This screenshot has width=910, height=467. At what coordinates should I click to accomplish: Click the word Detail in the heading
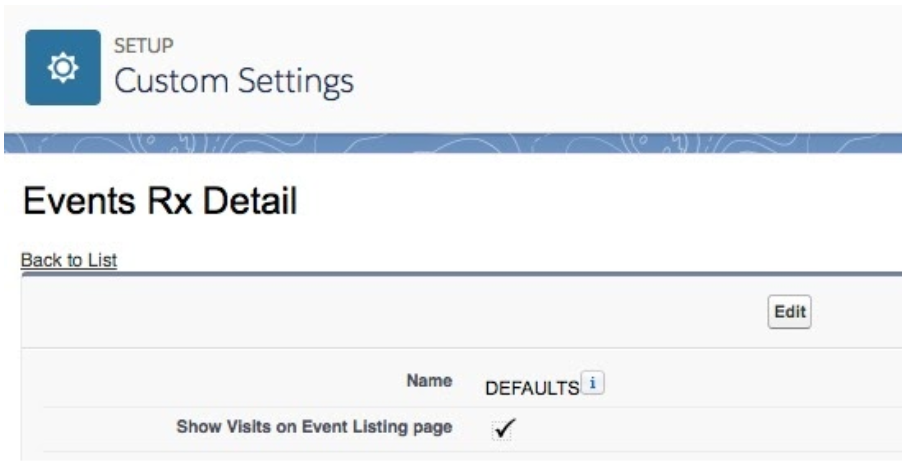[x=250, y=201]
